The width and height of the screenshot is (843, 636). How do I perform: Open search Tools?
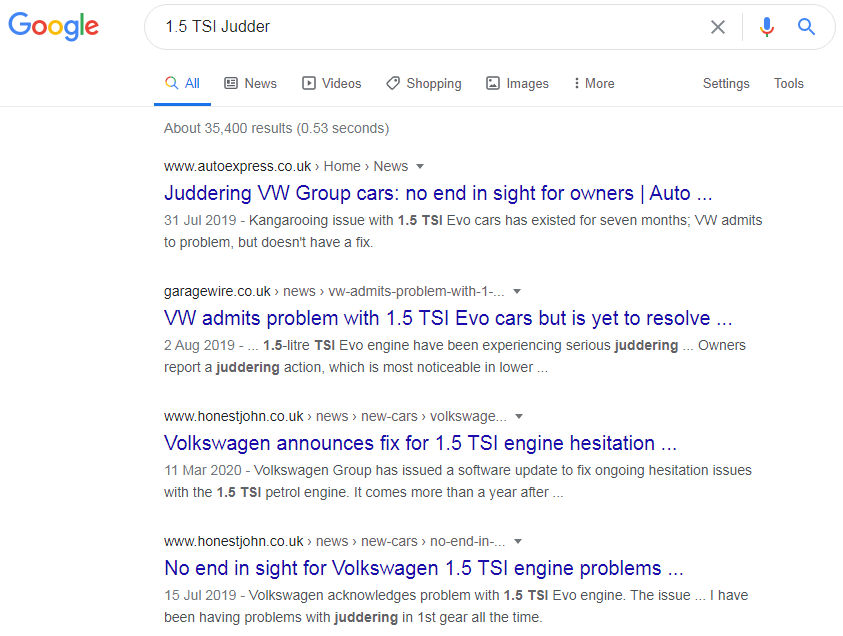pyautogui.click(x=789, y=83)
